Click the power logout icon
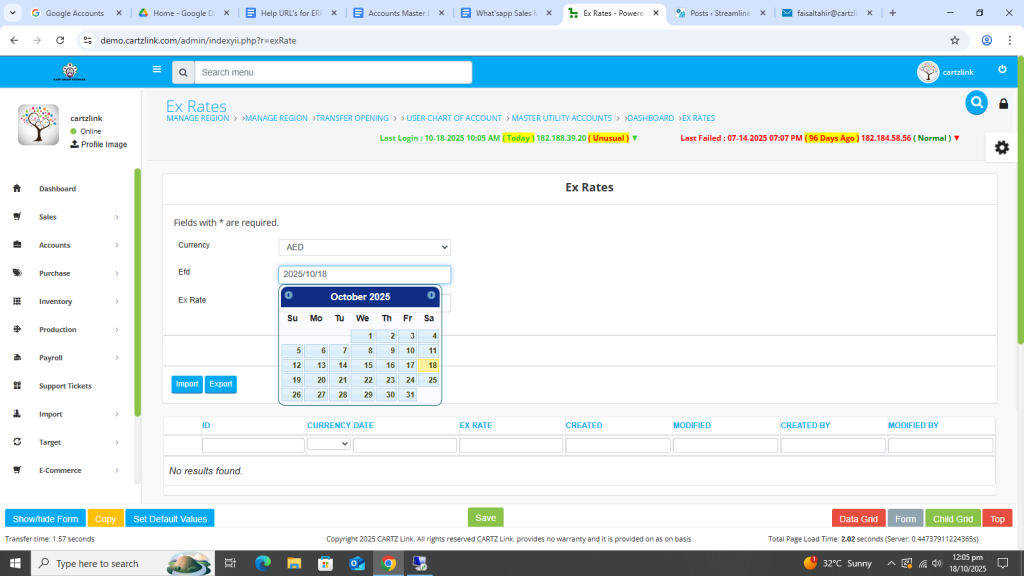Image resolution: width=1024 pixels, height=576 pixels. 1002,69
